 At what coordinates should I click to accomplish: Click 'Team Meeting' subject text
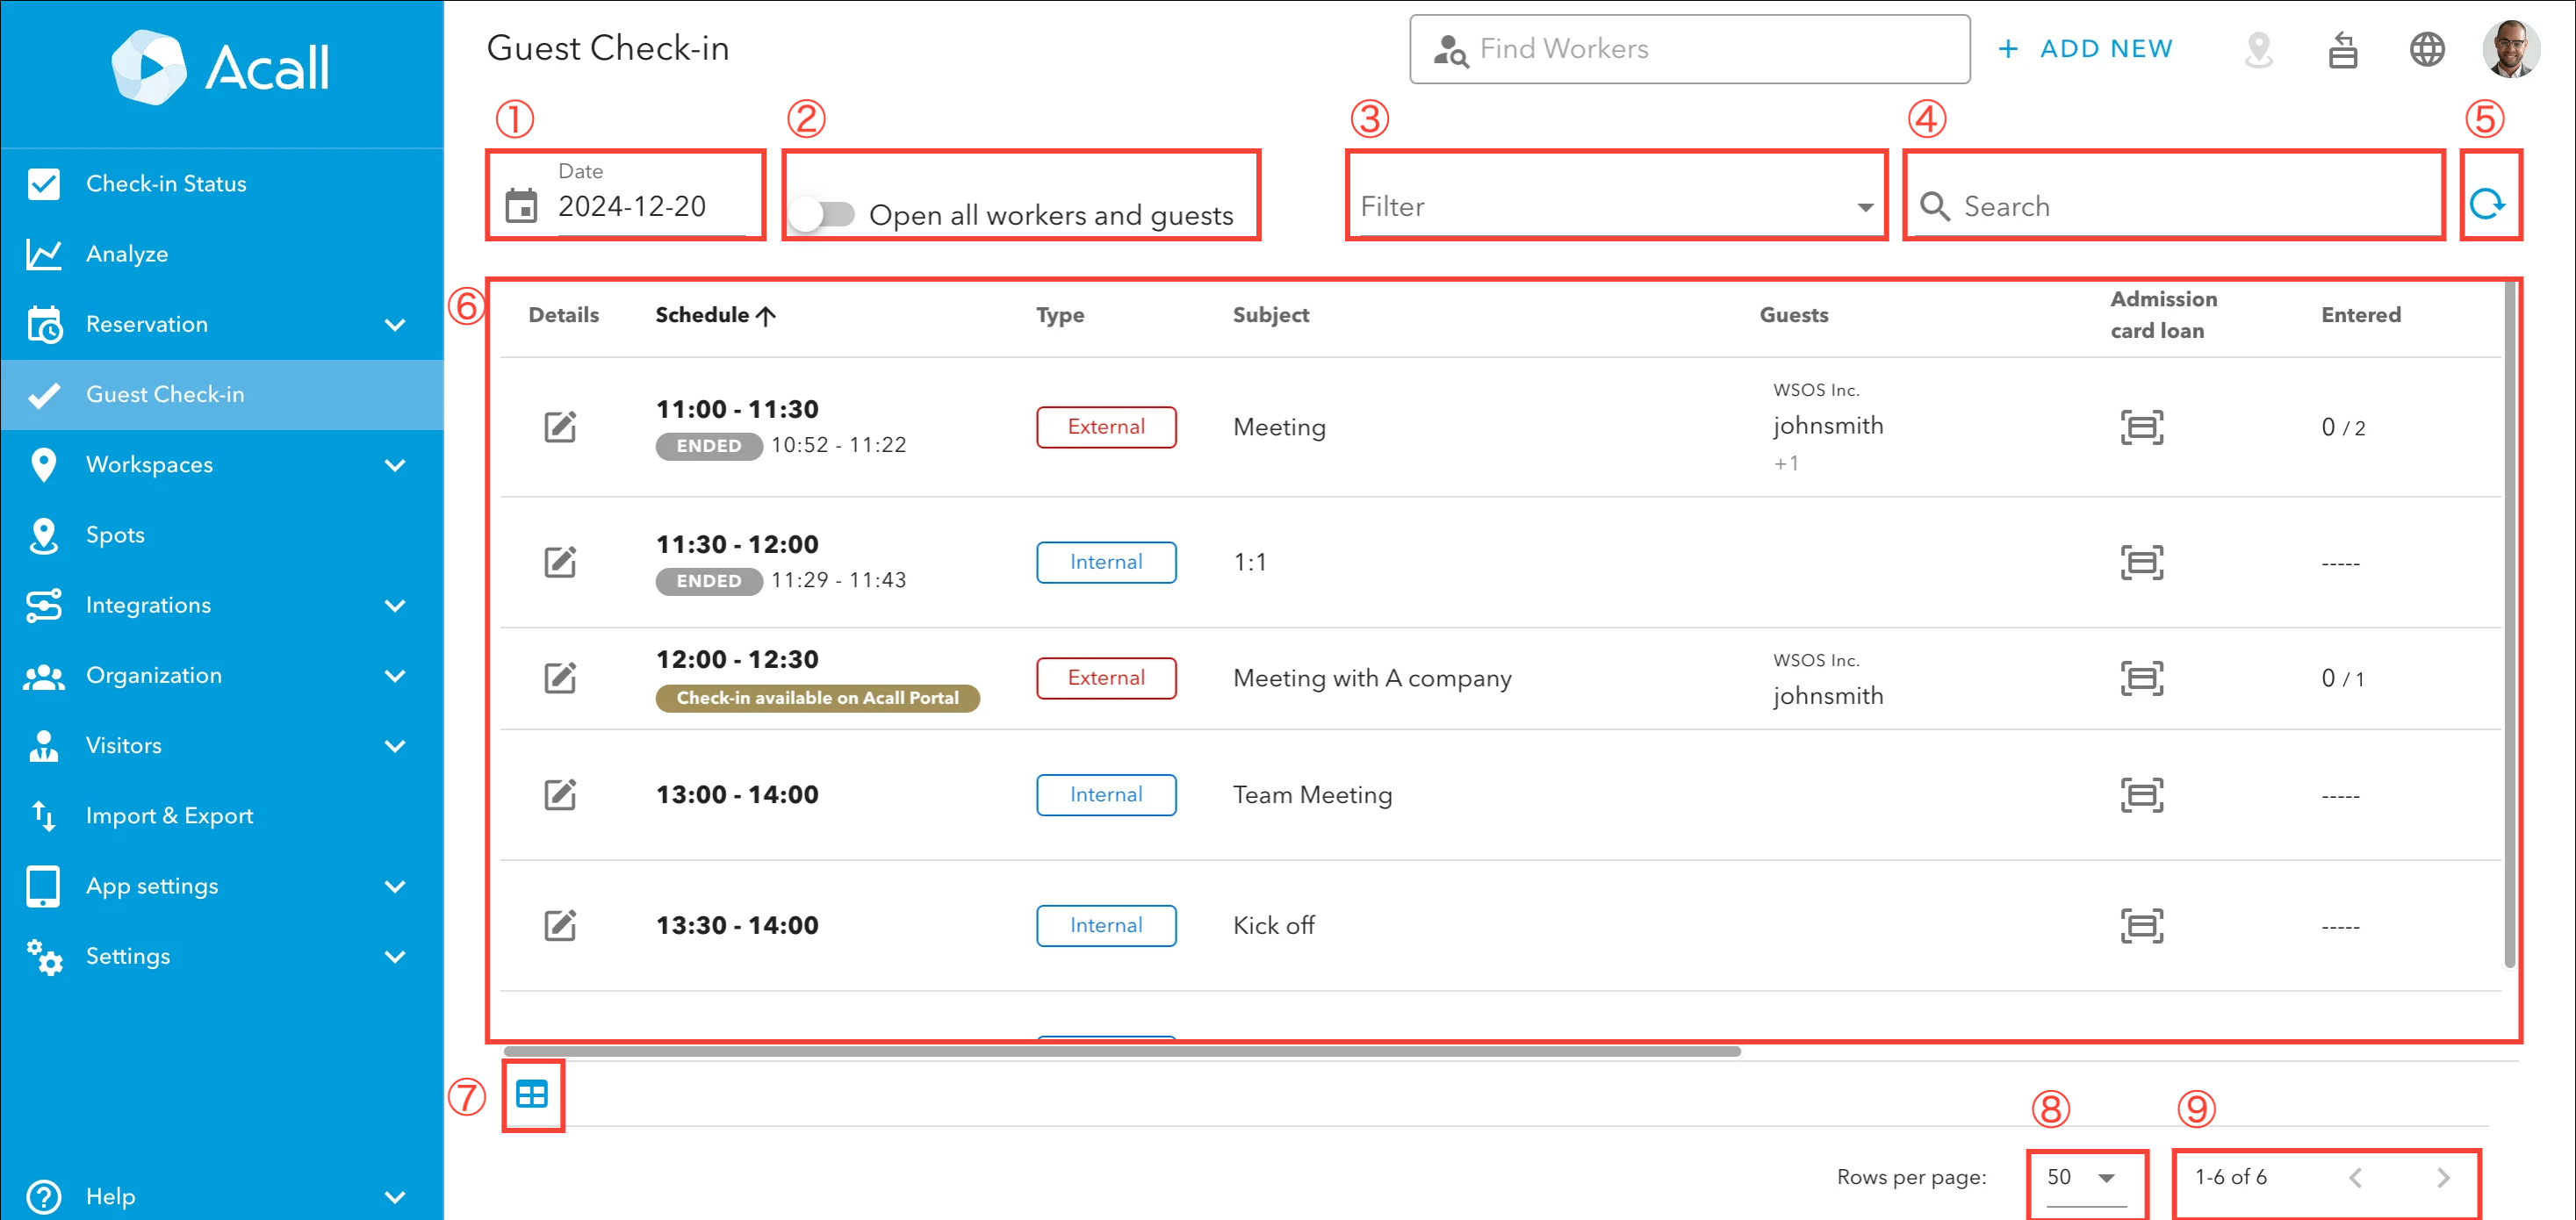1312,795
